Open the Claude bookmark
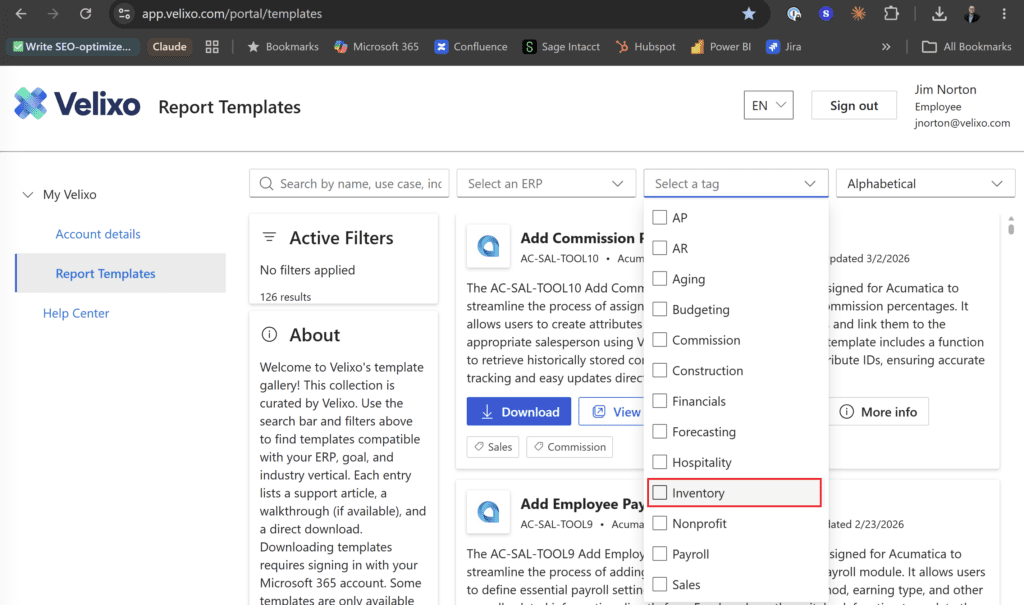The width and height of the screenshot is (1024, 605). (169, 47)
